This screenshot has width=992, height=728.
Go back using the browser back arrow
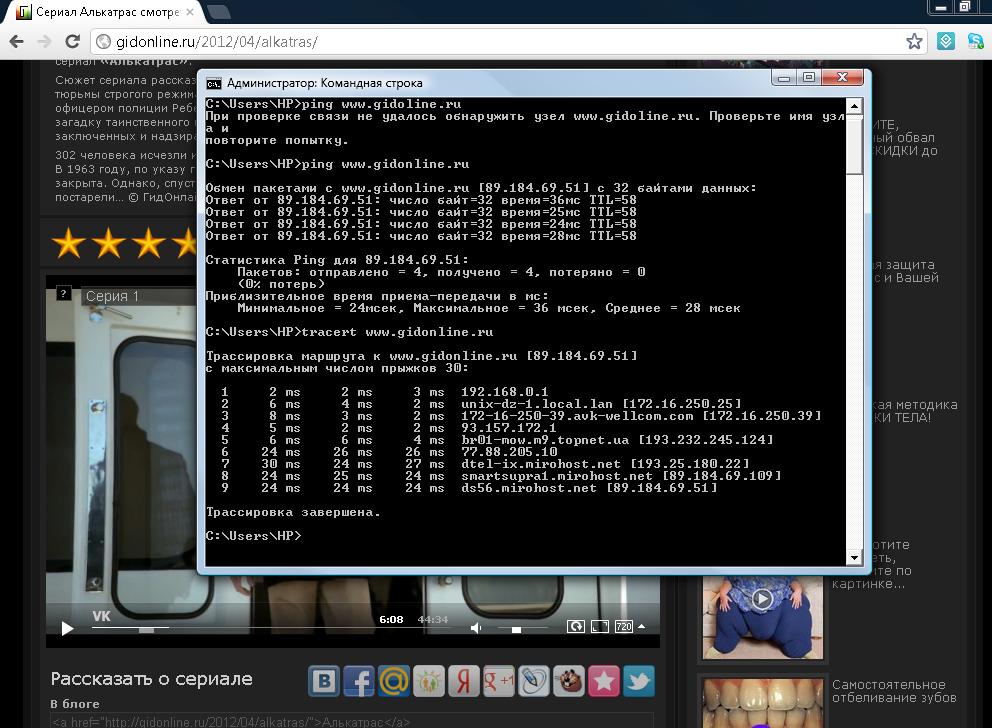click(x=17, y=42)
